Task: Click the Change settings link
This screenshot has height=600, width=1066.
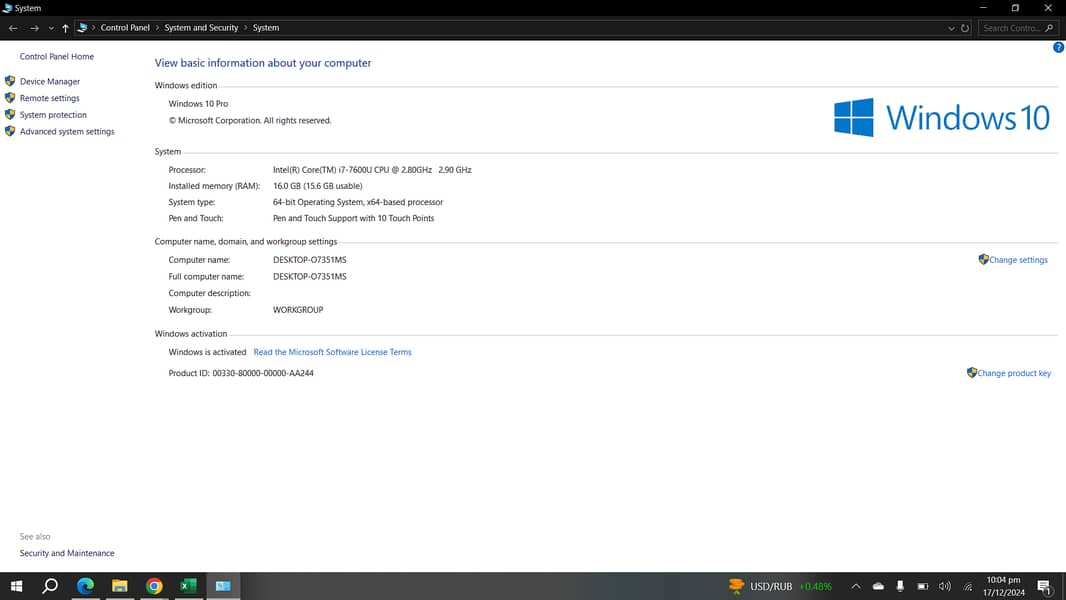Action: [x=1018, y=260]
